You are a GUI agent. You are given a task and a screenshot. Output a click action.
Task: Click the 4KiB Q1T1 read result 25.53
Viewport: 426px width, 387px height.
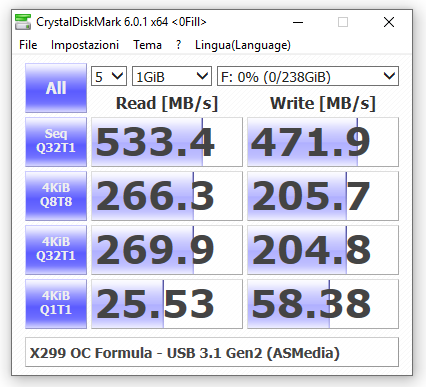(x=167, y=304)
